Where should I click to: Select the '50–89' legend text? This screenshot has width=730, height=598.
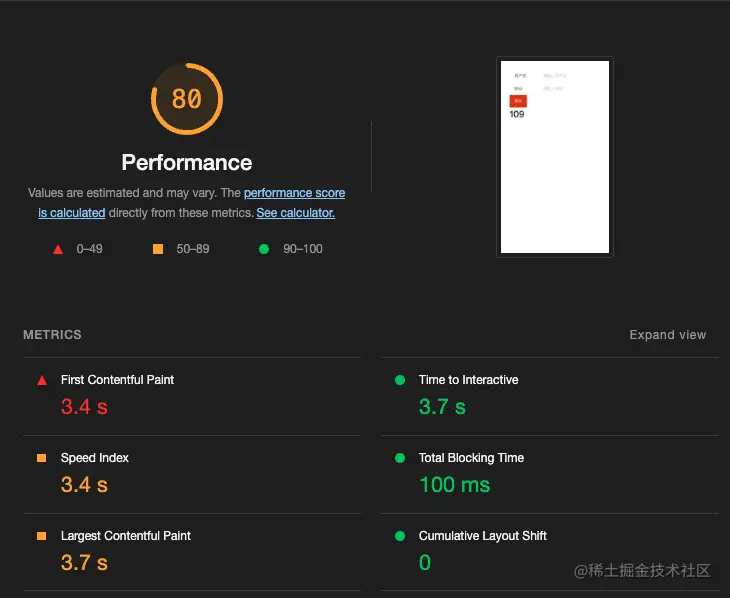[193, 249]
